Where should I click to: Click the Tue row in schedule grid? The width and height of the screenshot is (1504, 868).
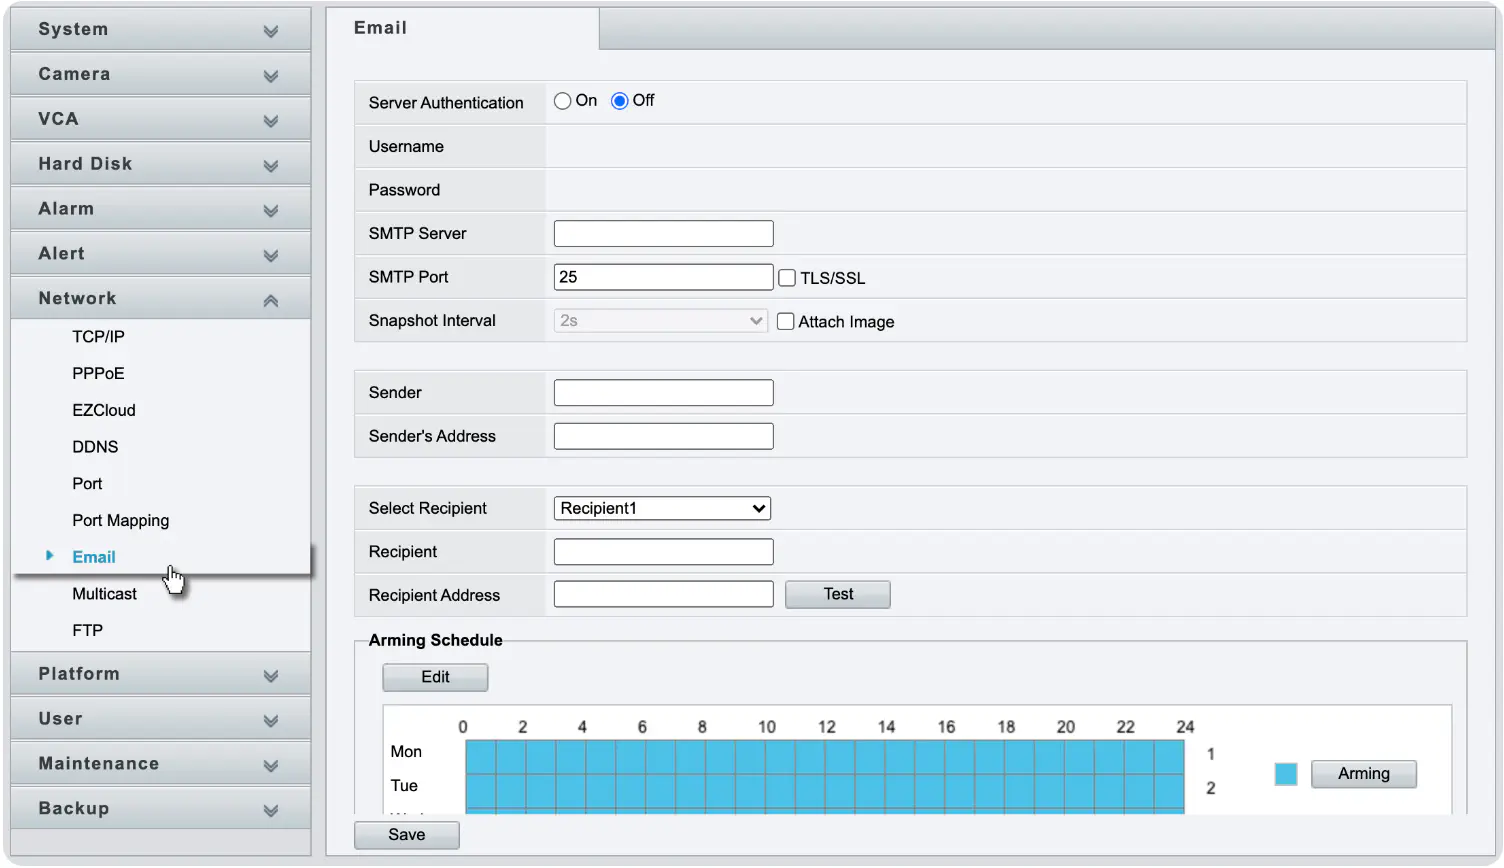pos(825,791)
